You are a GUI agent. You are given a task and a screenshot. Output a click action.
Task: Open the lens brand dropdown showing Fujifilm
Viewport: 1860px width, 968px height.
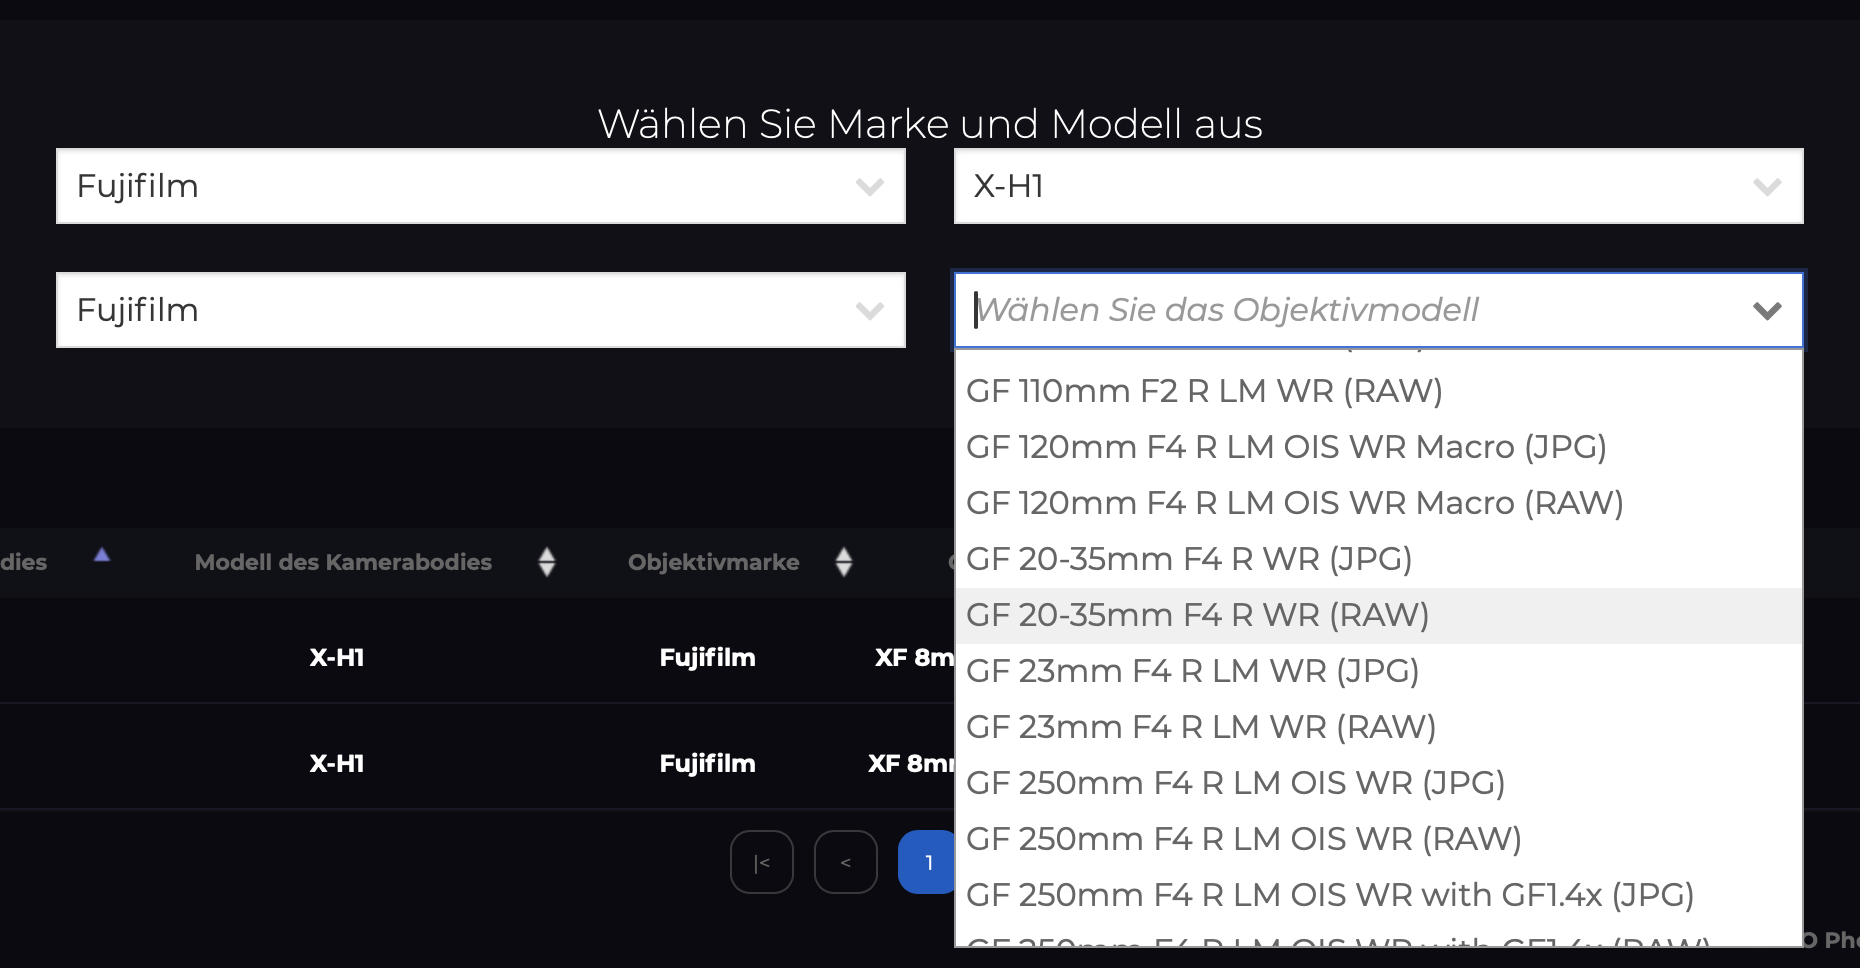tap(481, 310)
